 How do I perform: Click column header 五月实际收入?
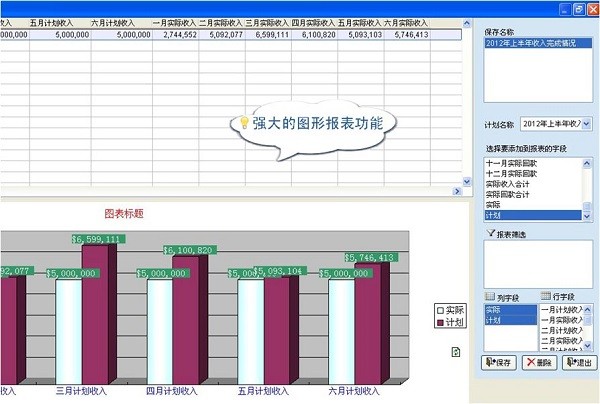pyautogui.click(x=360, y=23)
